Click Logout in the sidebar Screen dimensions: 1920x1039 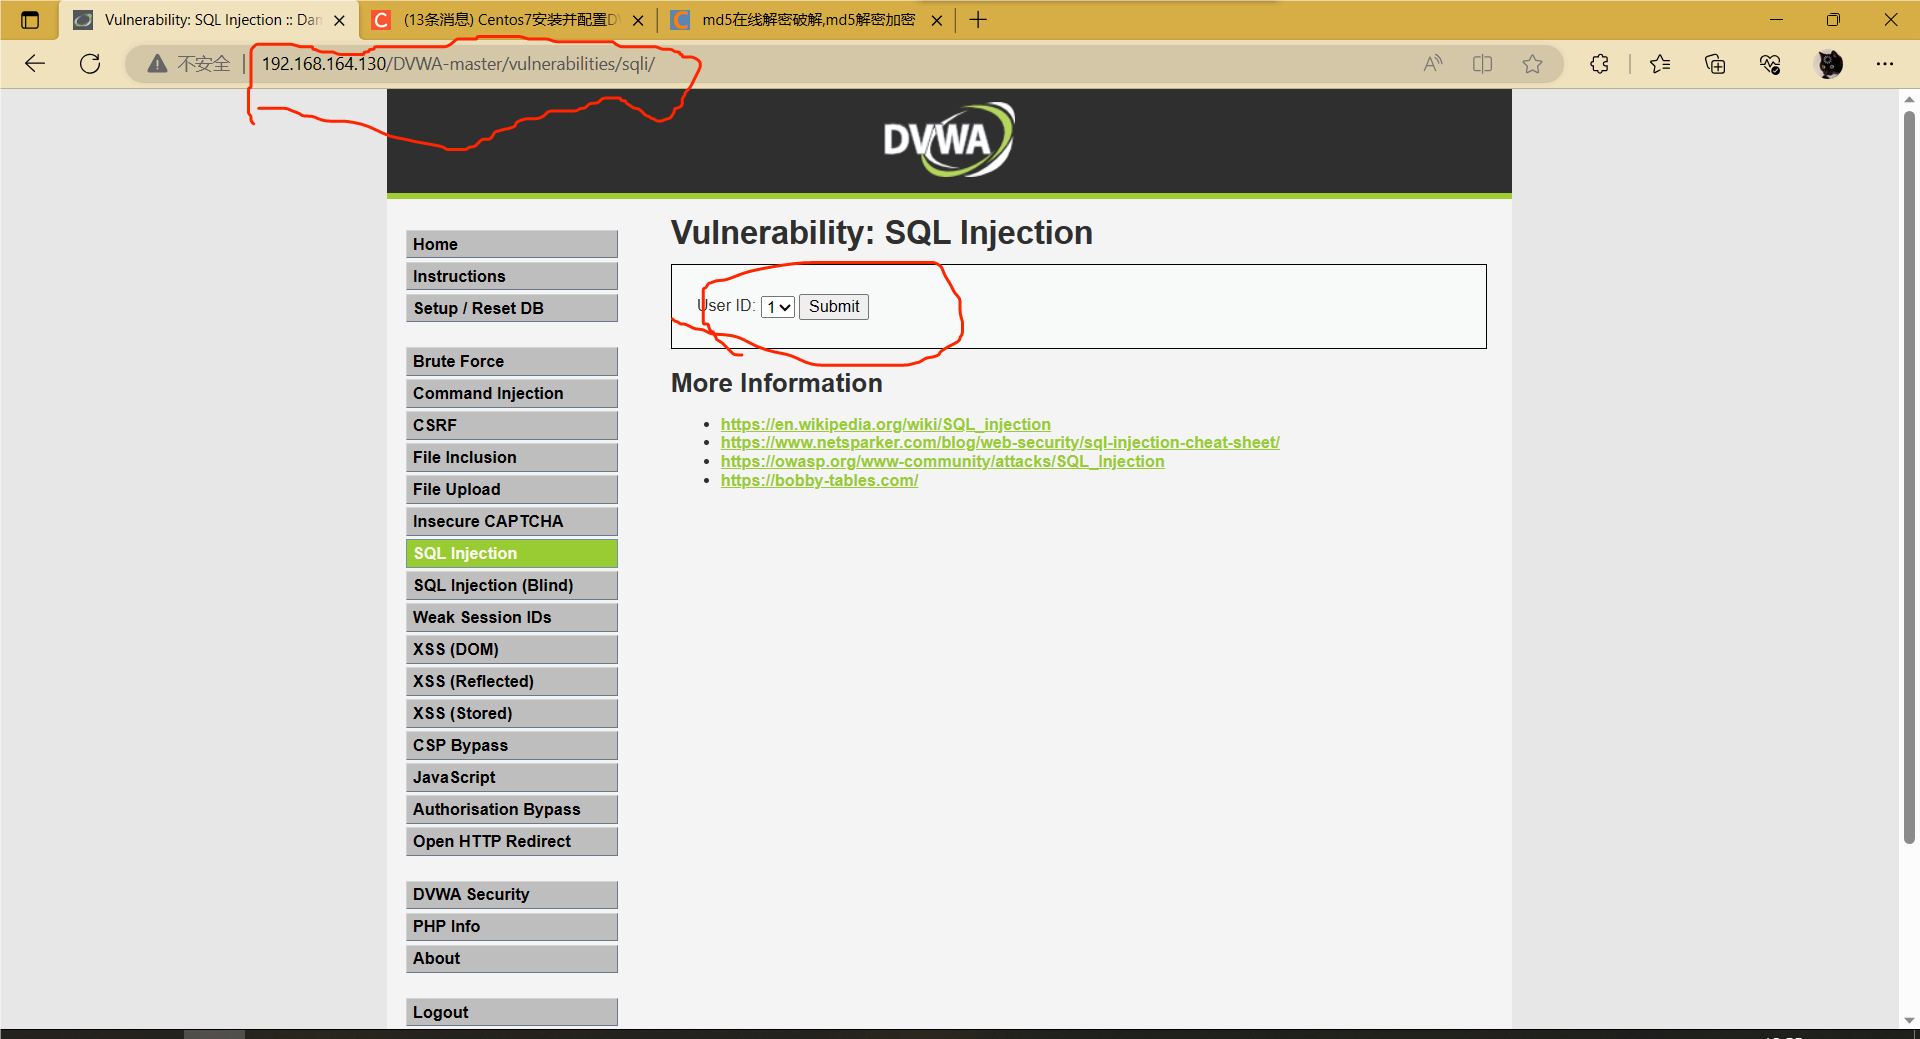pos(512,1012)
